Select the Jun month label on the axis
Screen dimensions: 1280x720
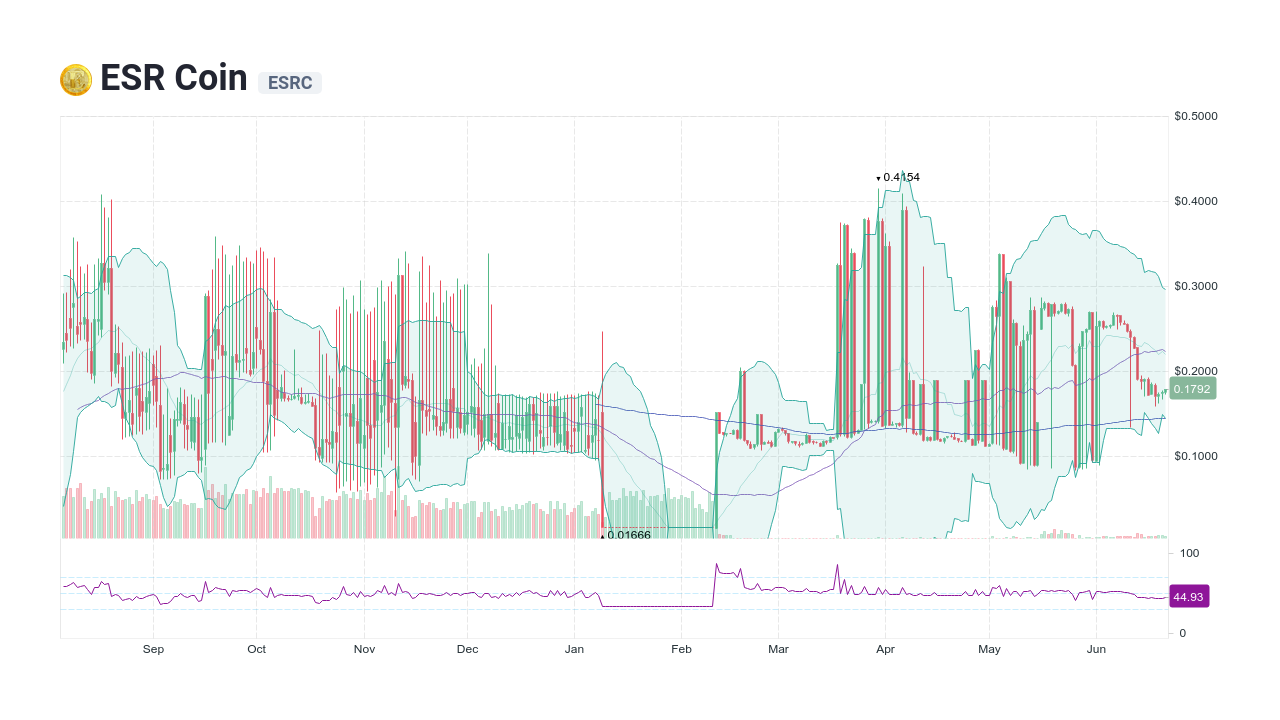(1096, 649)
